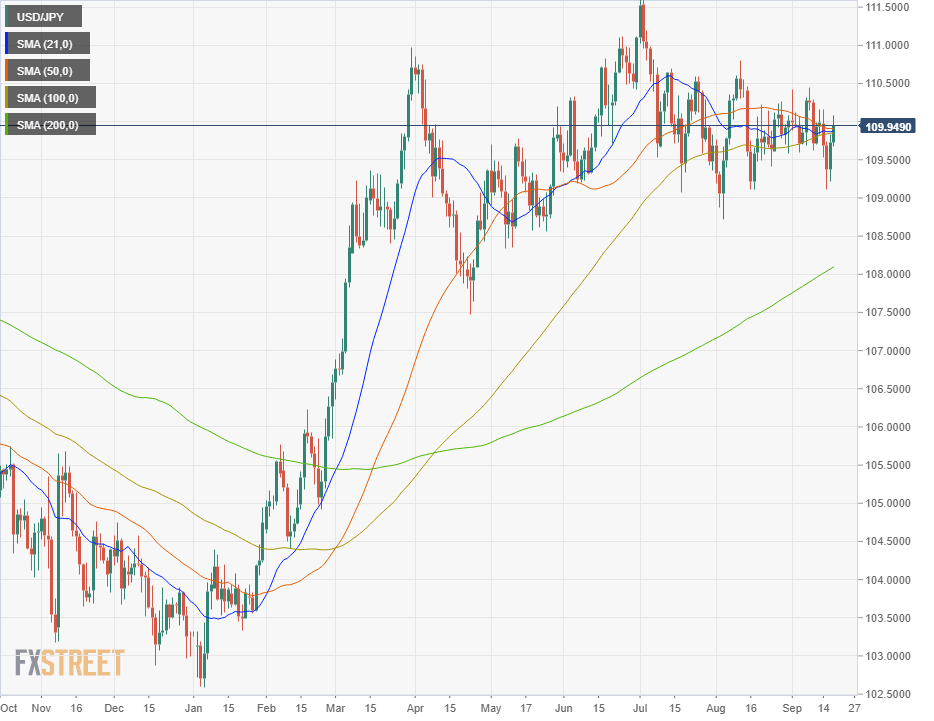Click the Jul label on the time axis
The height and width of the screenshot is (721, 934).
tap(640, 708)
